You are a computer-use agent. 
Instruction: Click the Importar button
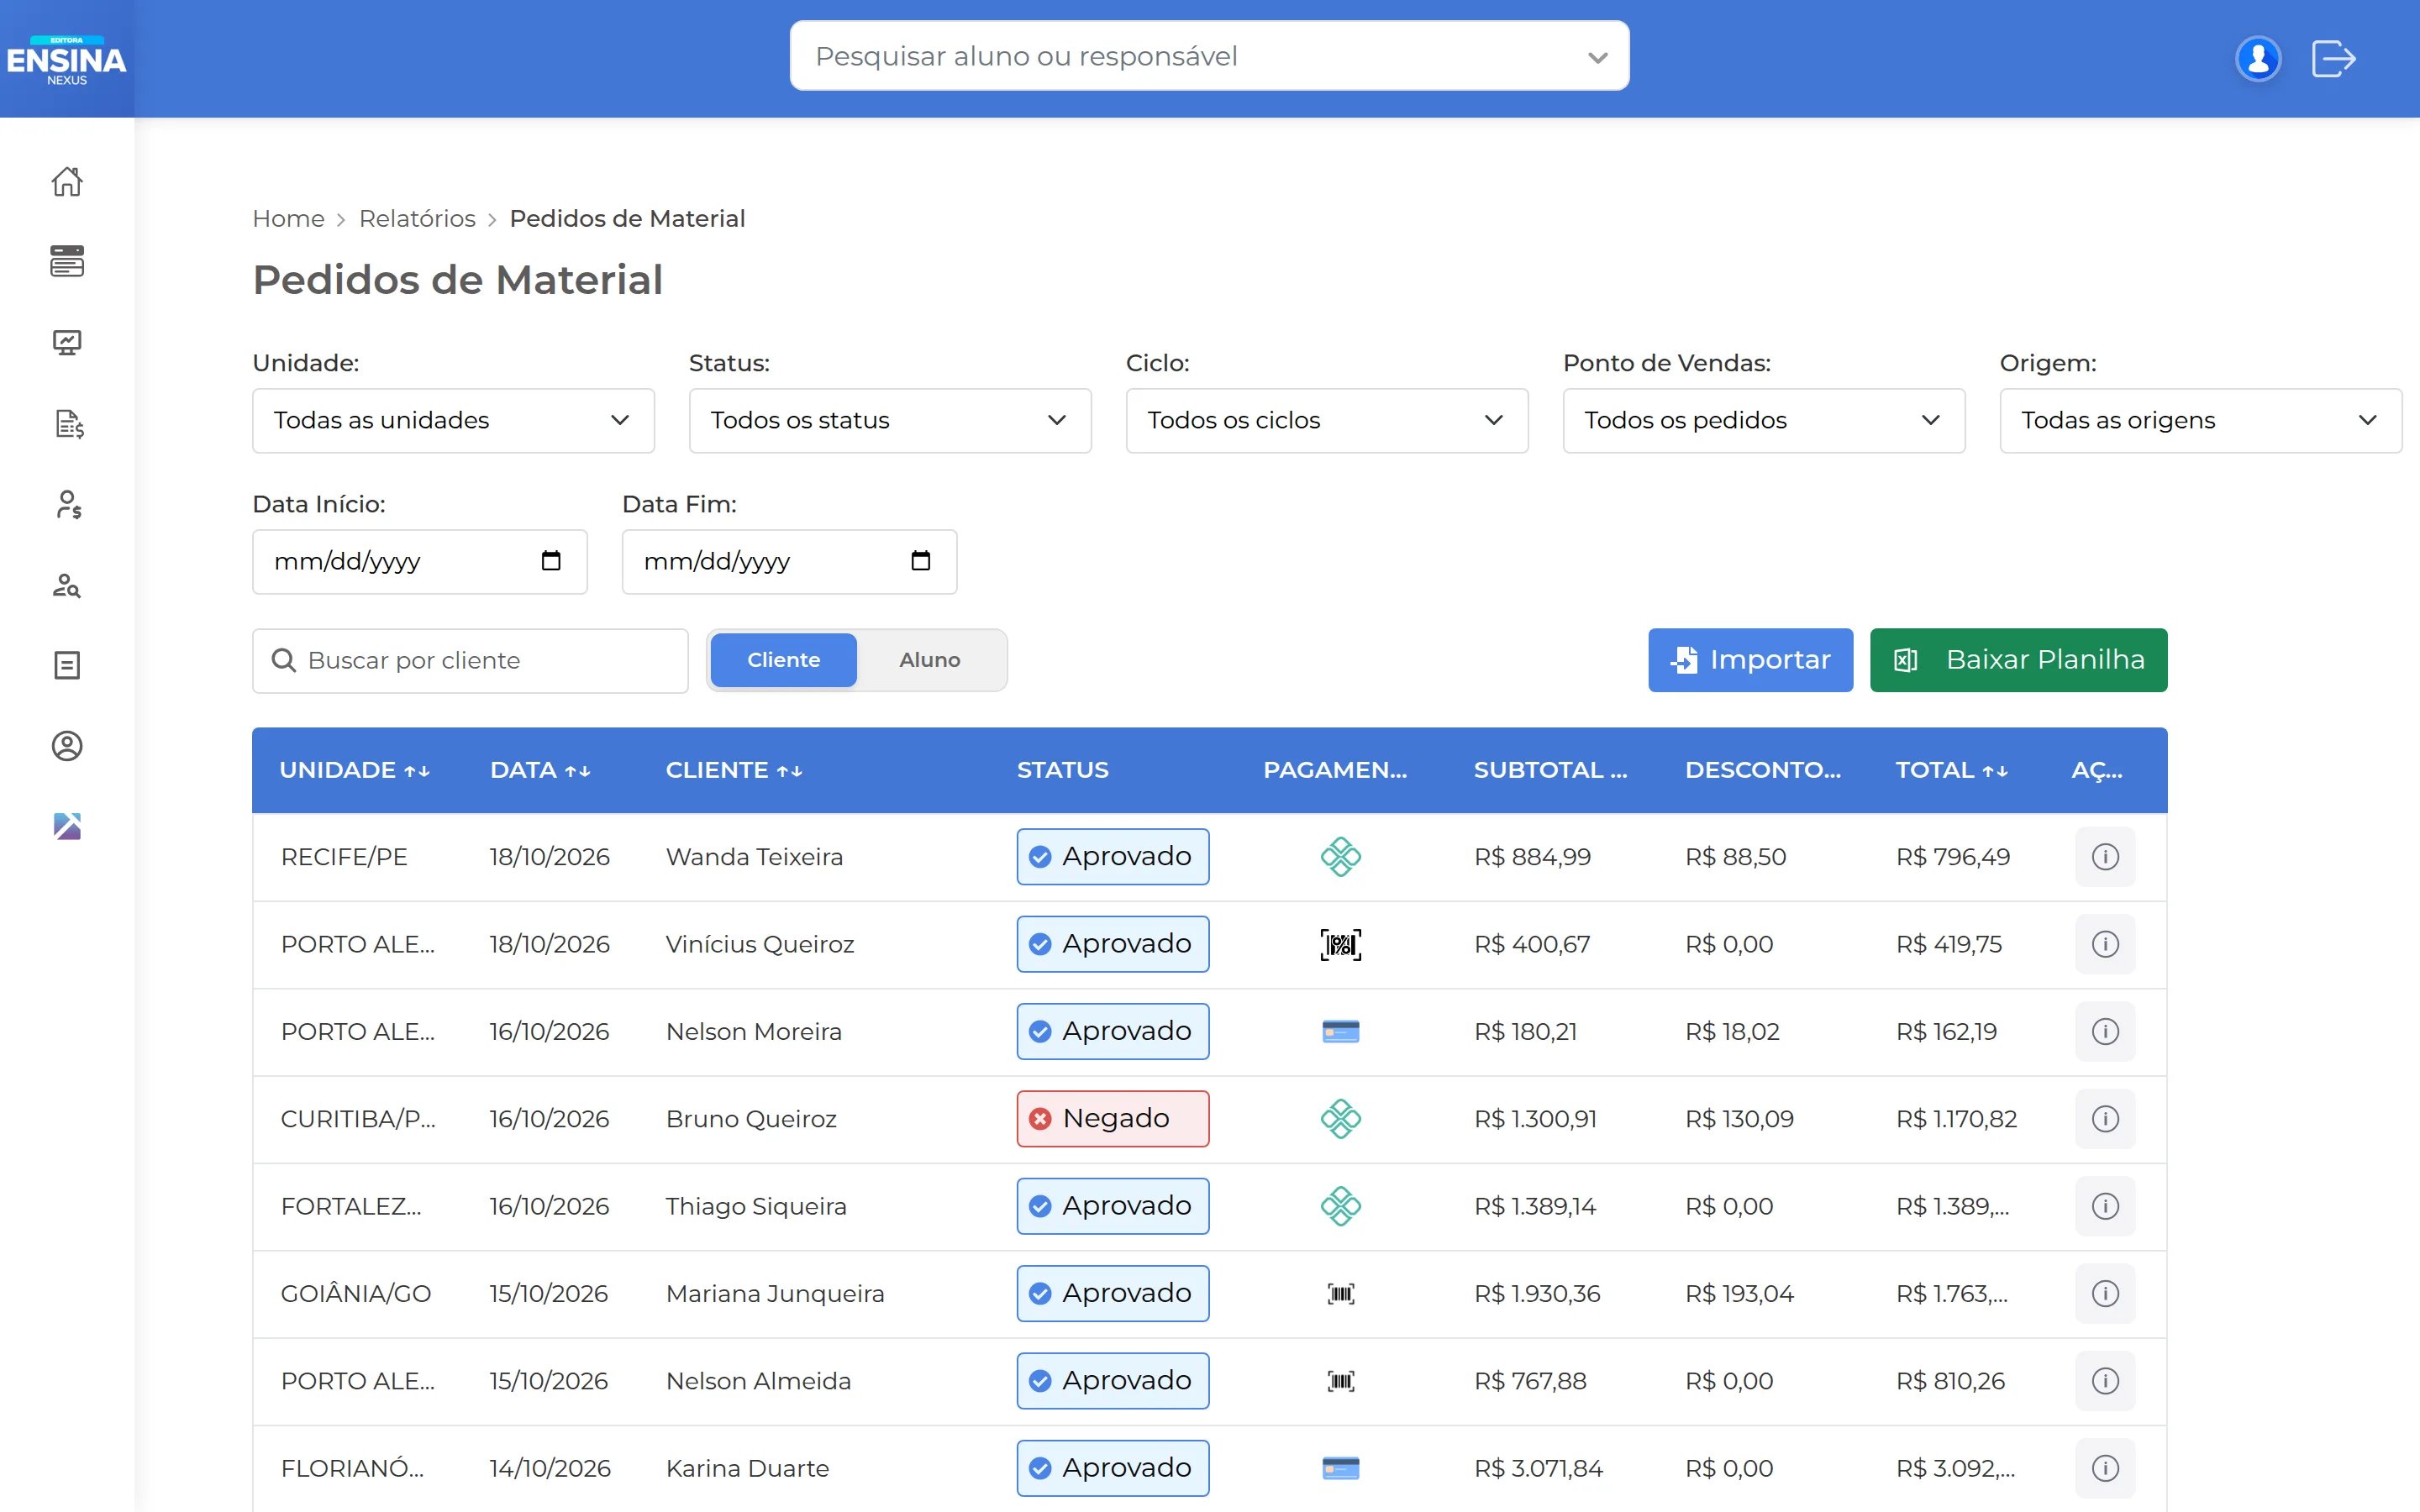(1750, 660)
